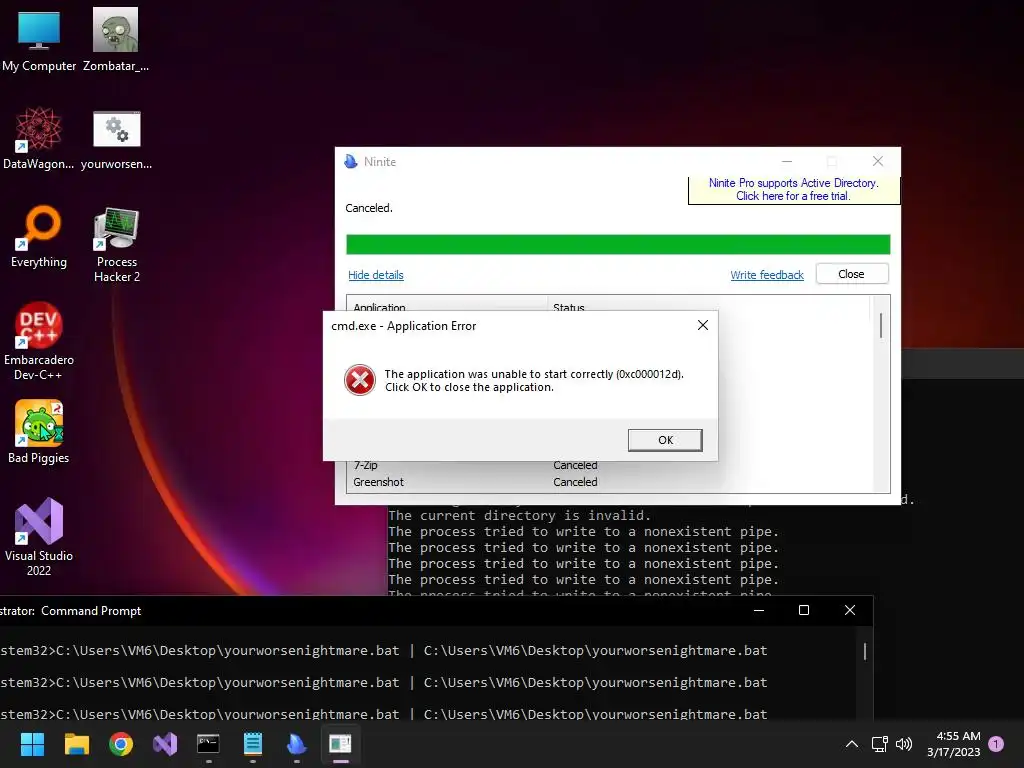
Task: Switch to Command Prompt taskbar icon
Action: pos(208,744)
